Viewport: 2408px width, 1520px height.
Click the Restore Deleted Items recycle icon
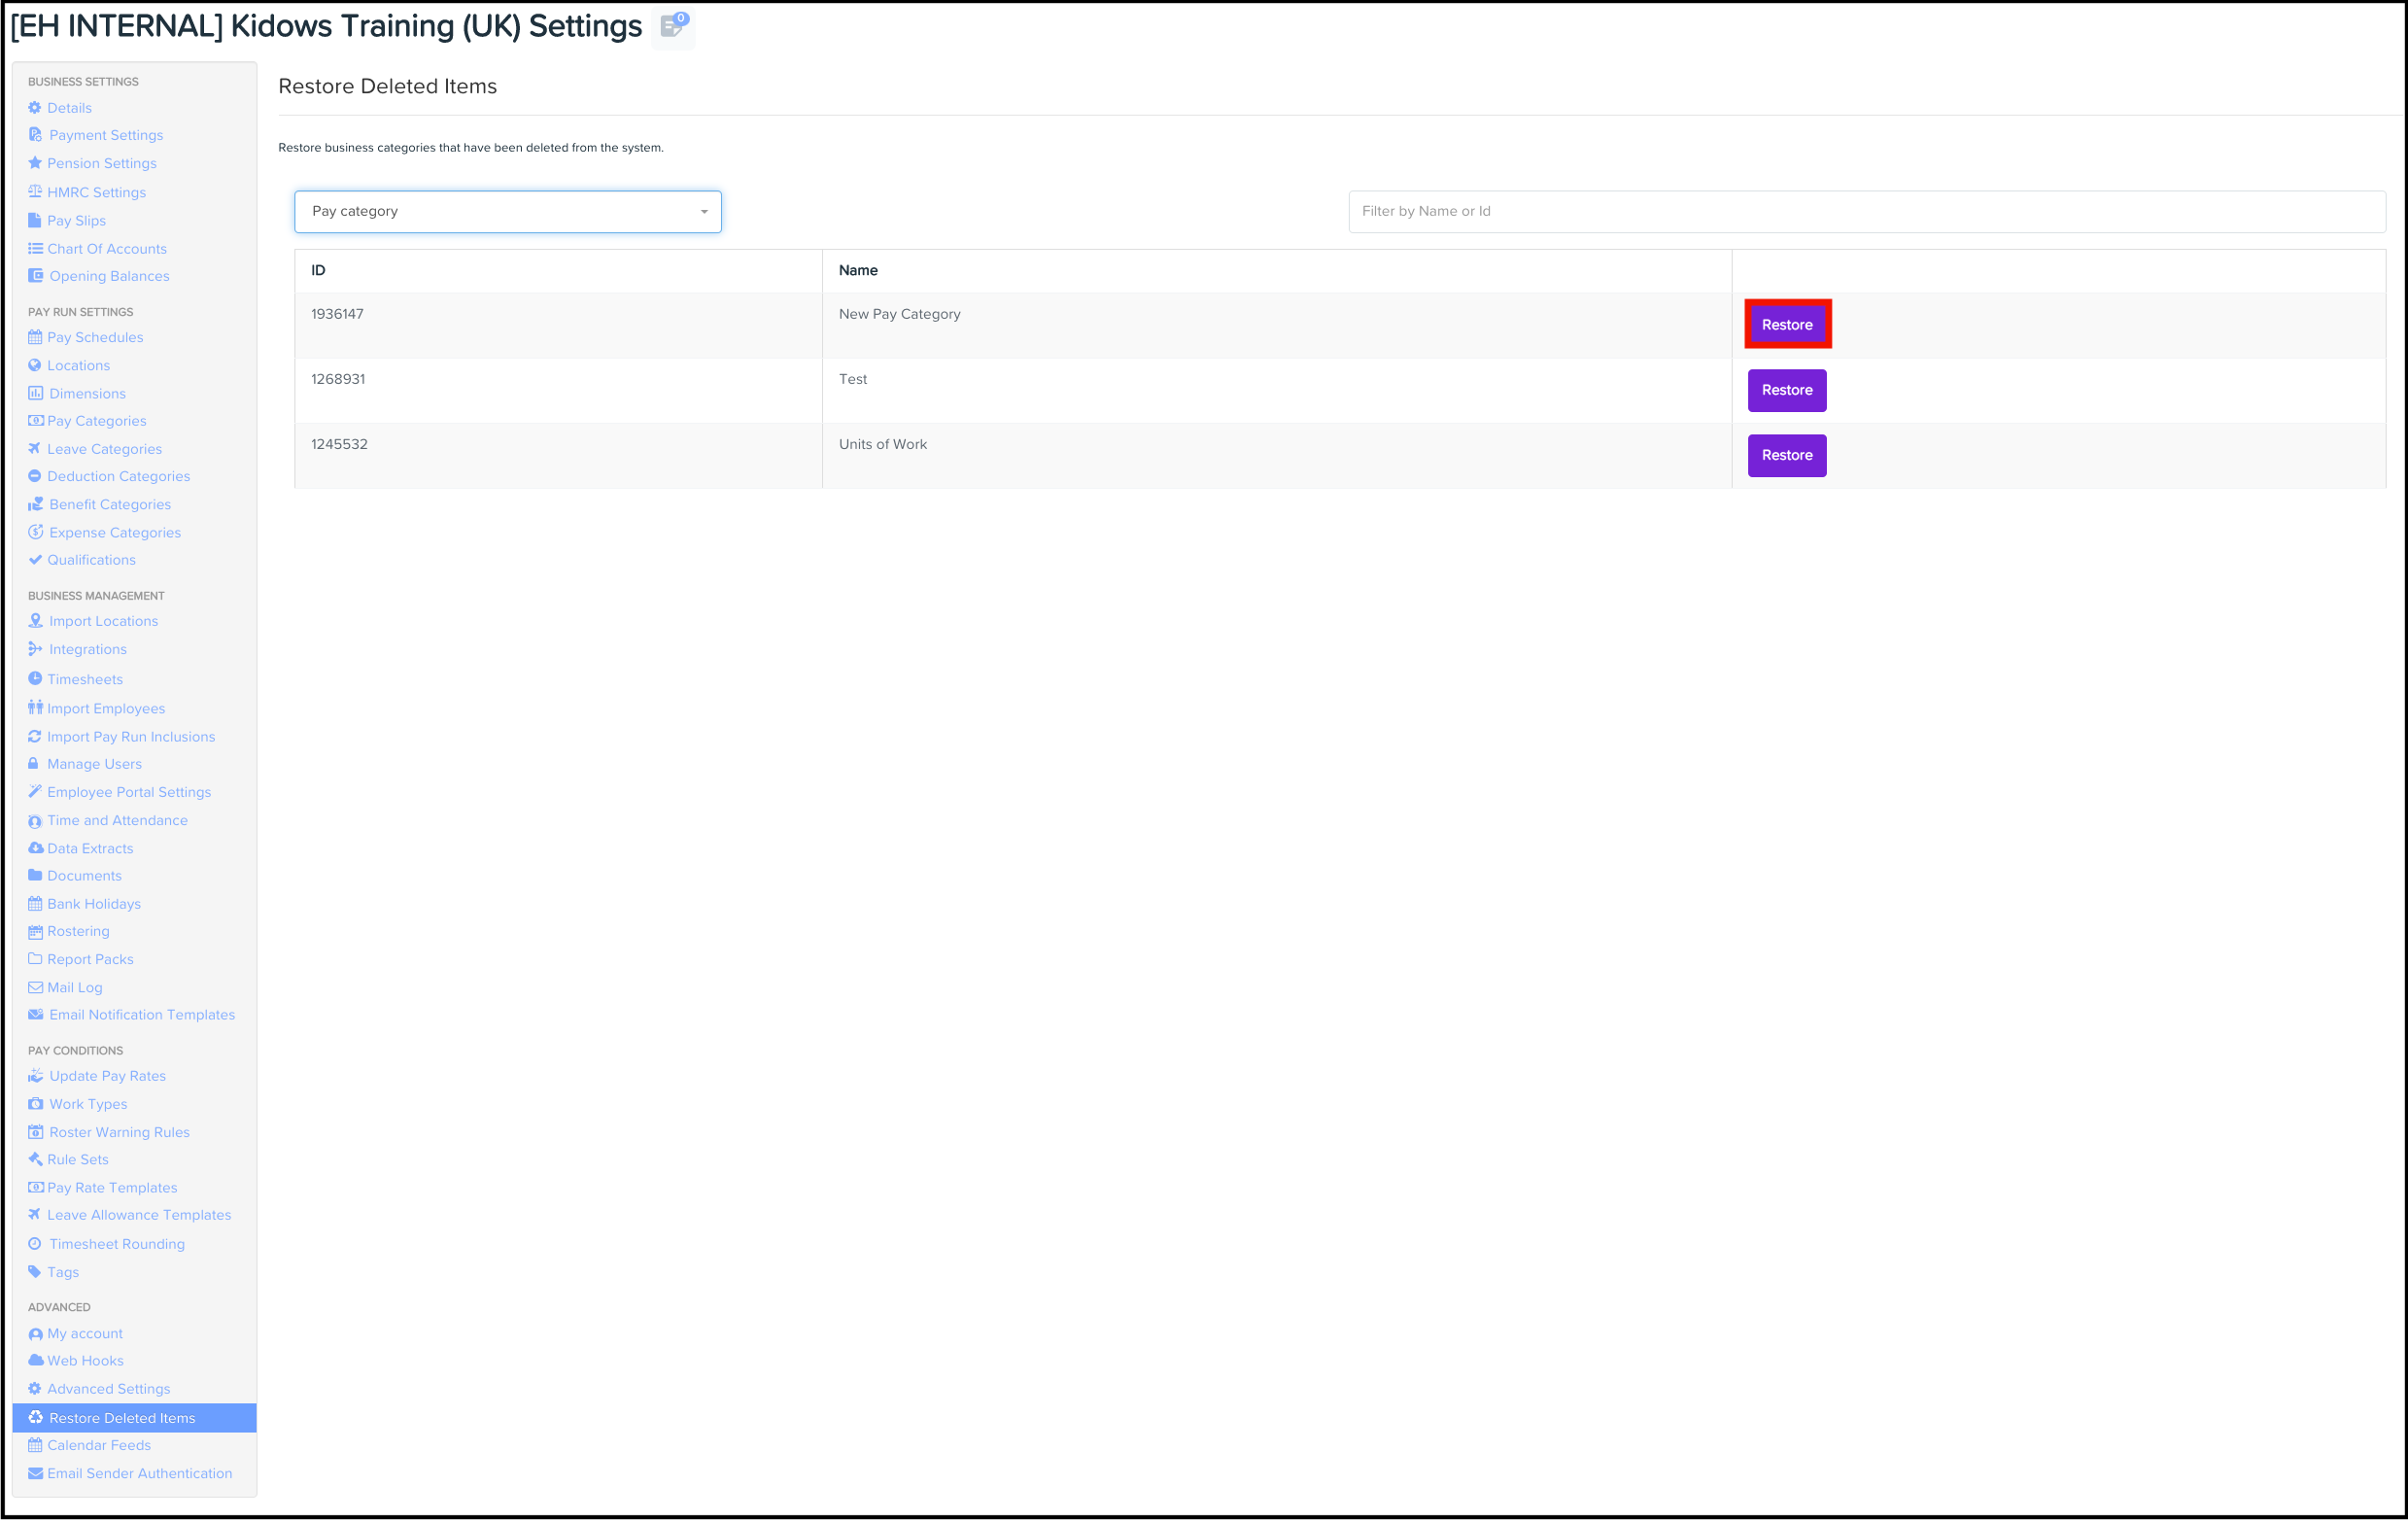36,1418
